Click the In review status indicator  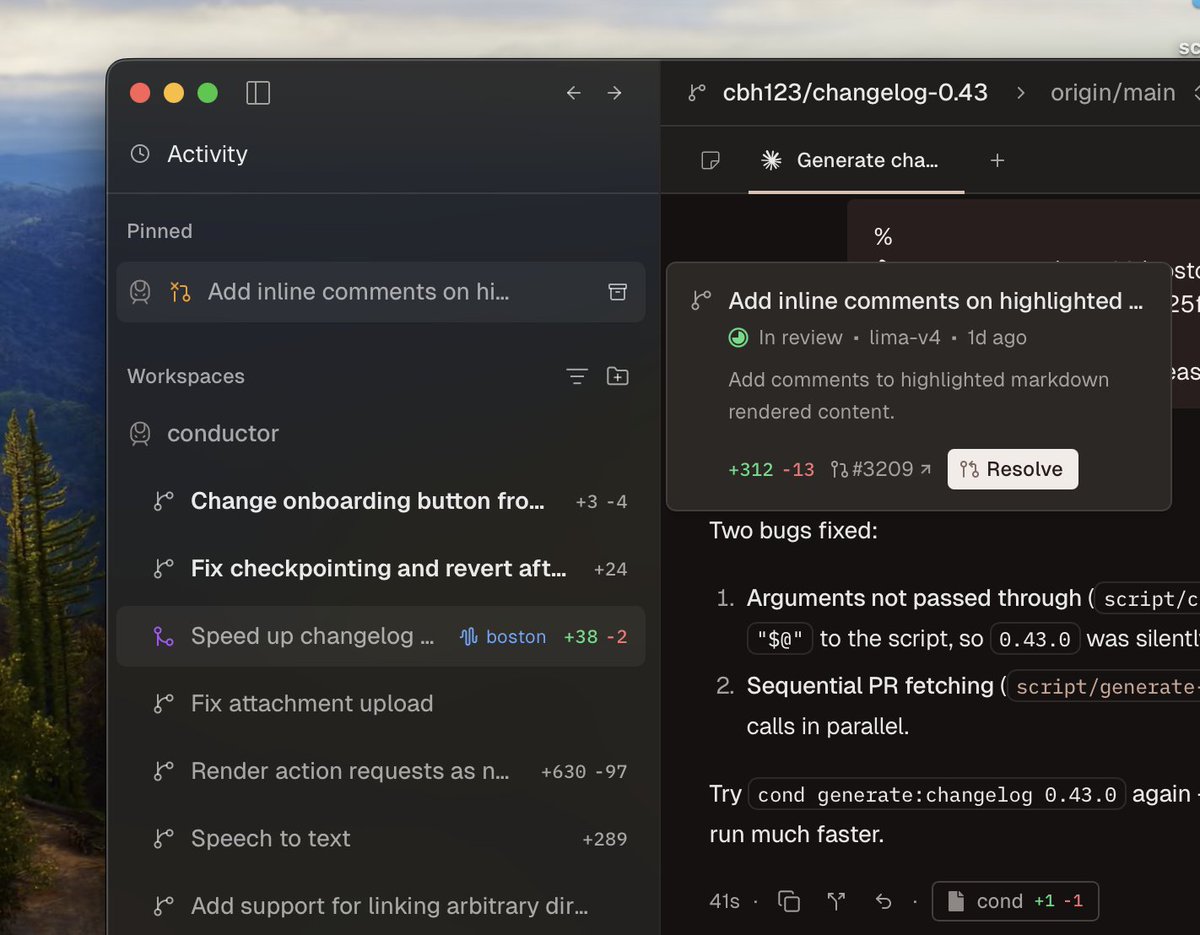[786, 338]
